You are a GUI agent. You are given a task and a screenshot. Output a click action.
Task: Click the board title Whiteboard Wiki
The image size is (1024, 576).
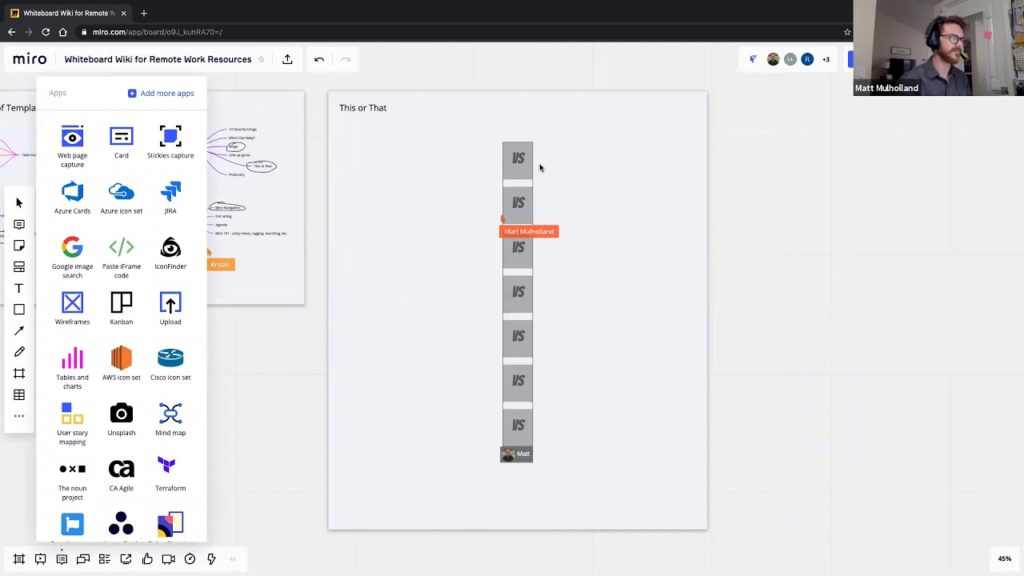click(157, 60)
